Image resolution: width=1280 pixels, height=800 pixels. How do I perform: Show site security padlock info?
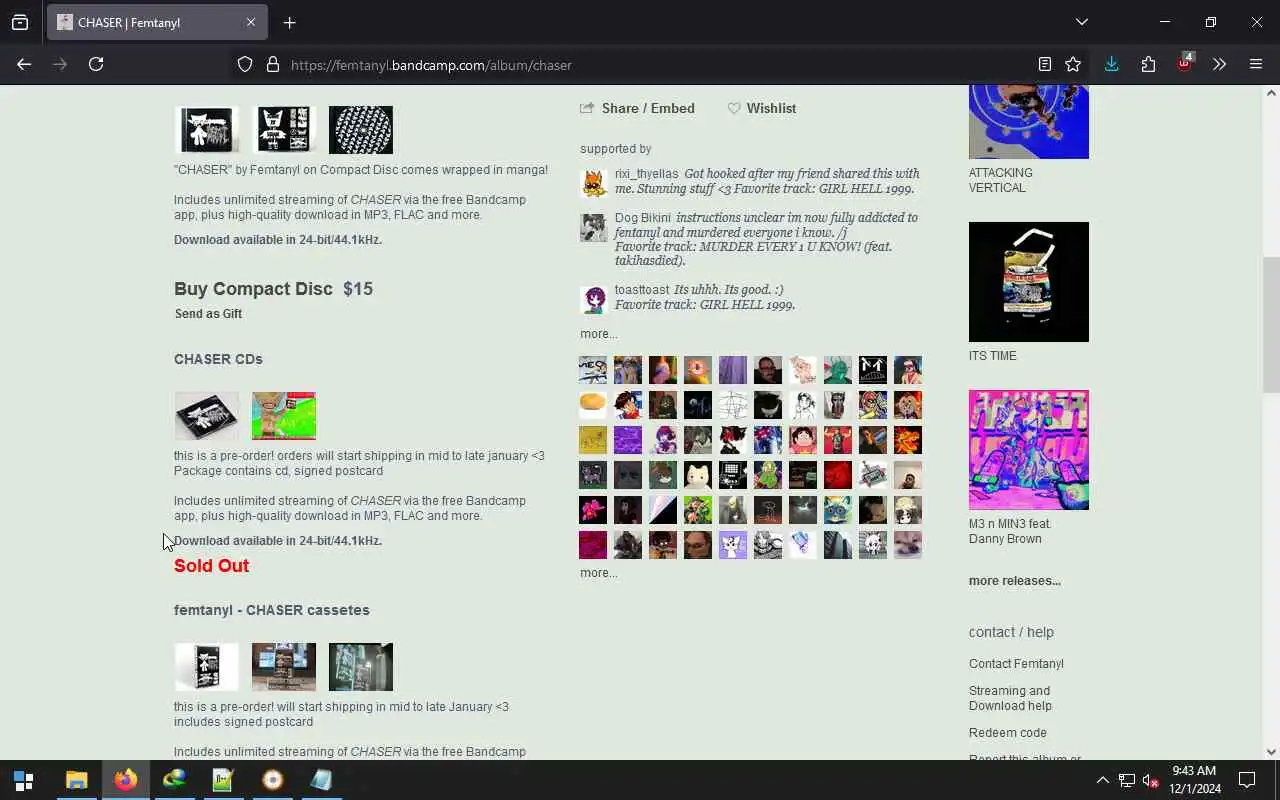point(272,65)
